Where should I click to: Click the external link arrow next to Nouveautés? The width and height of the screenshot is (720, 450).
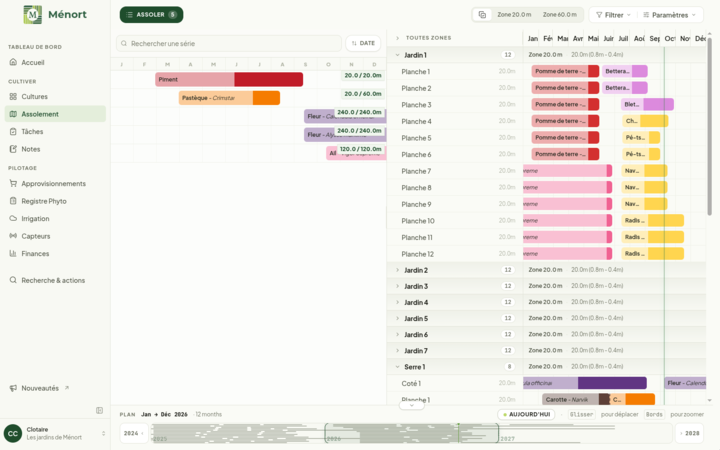point(67,388)
